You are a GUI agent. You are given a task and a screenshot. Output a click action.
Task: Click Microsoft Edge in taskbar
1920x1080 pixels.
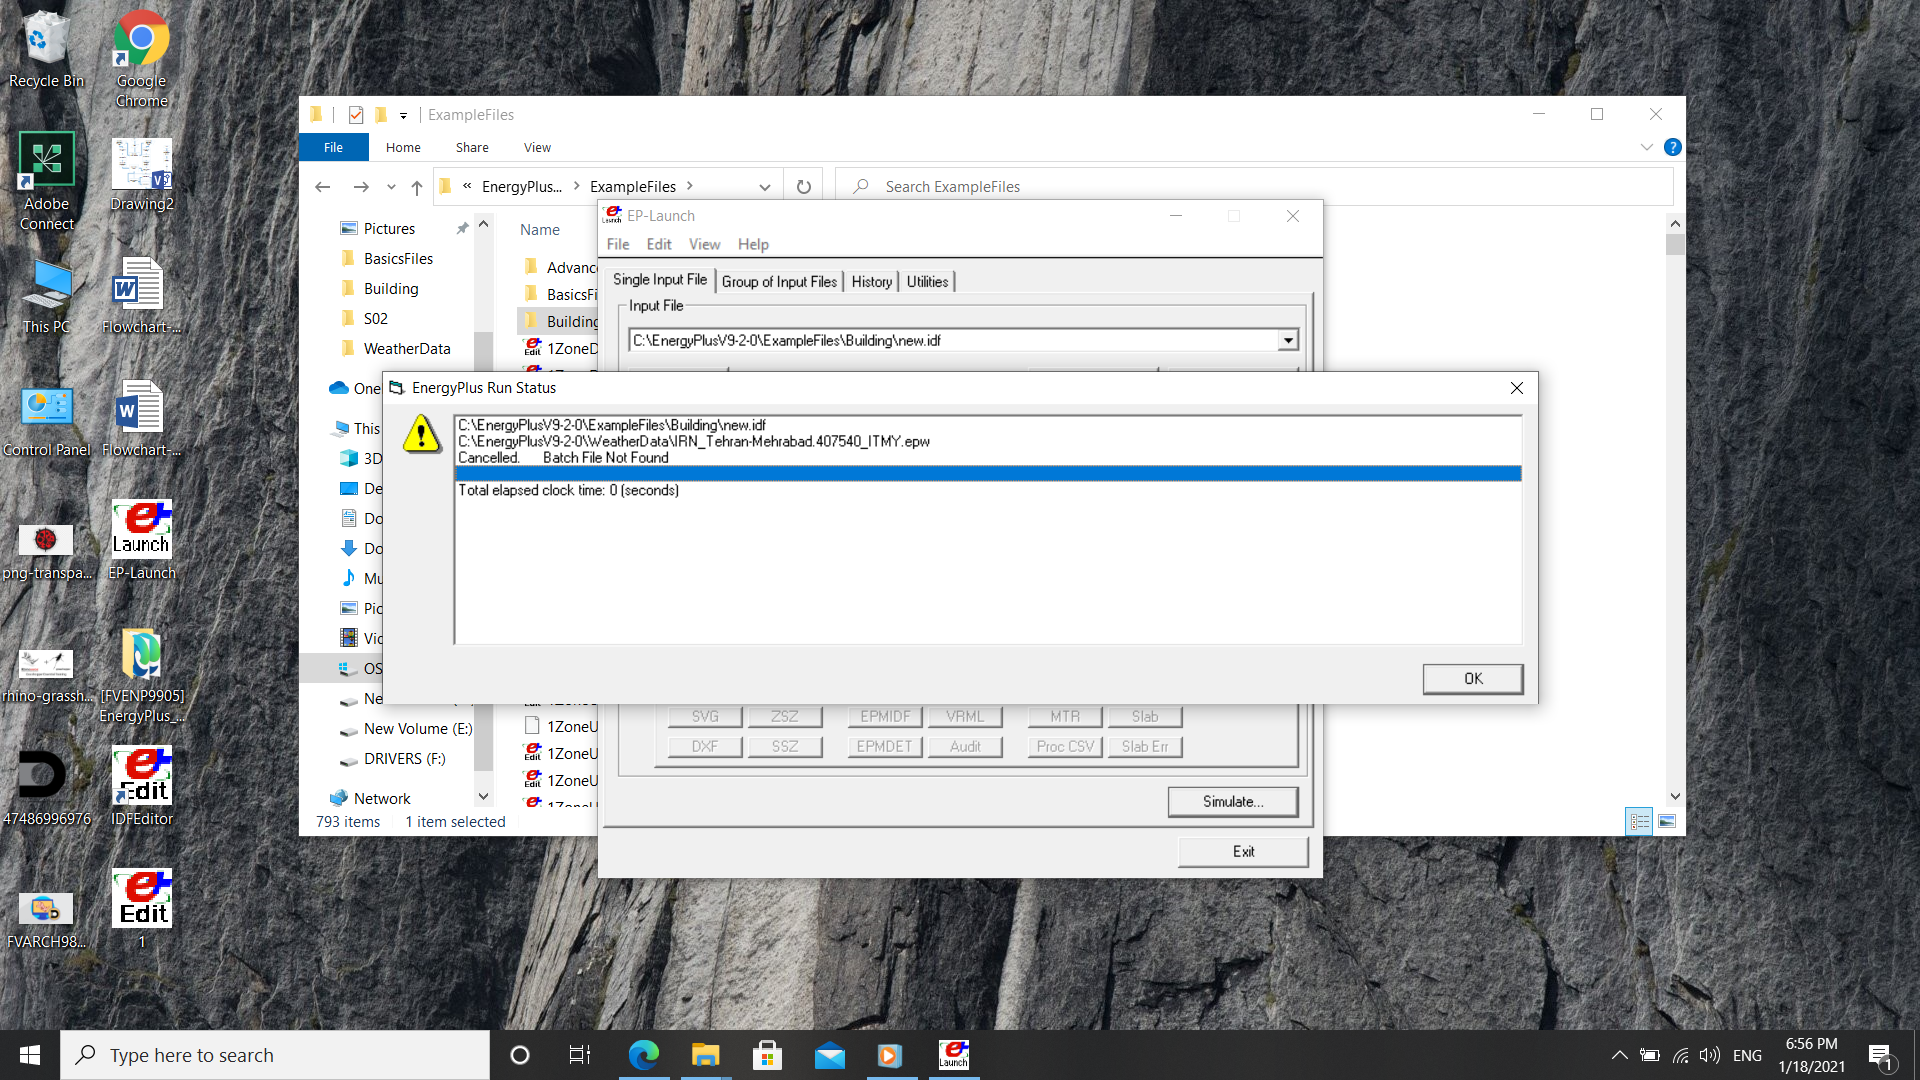[643, 1055]
